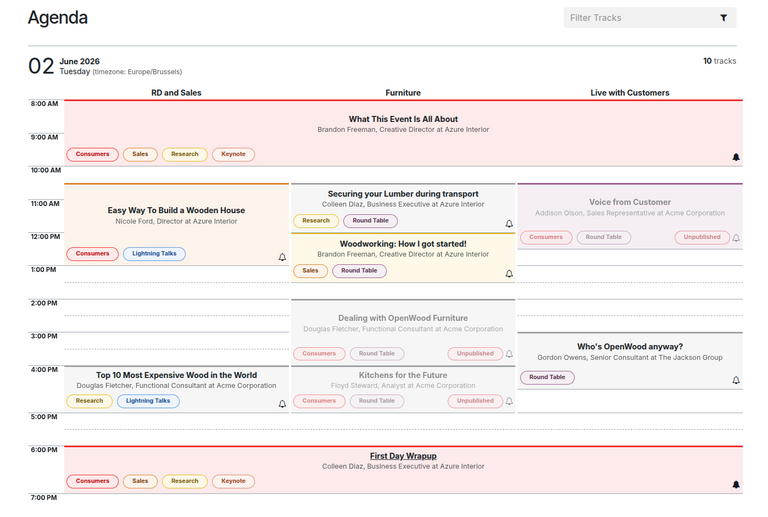Click Round Table tag on Voice from Customer
This screenshot has height=517, width=768.
point(603,237)
